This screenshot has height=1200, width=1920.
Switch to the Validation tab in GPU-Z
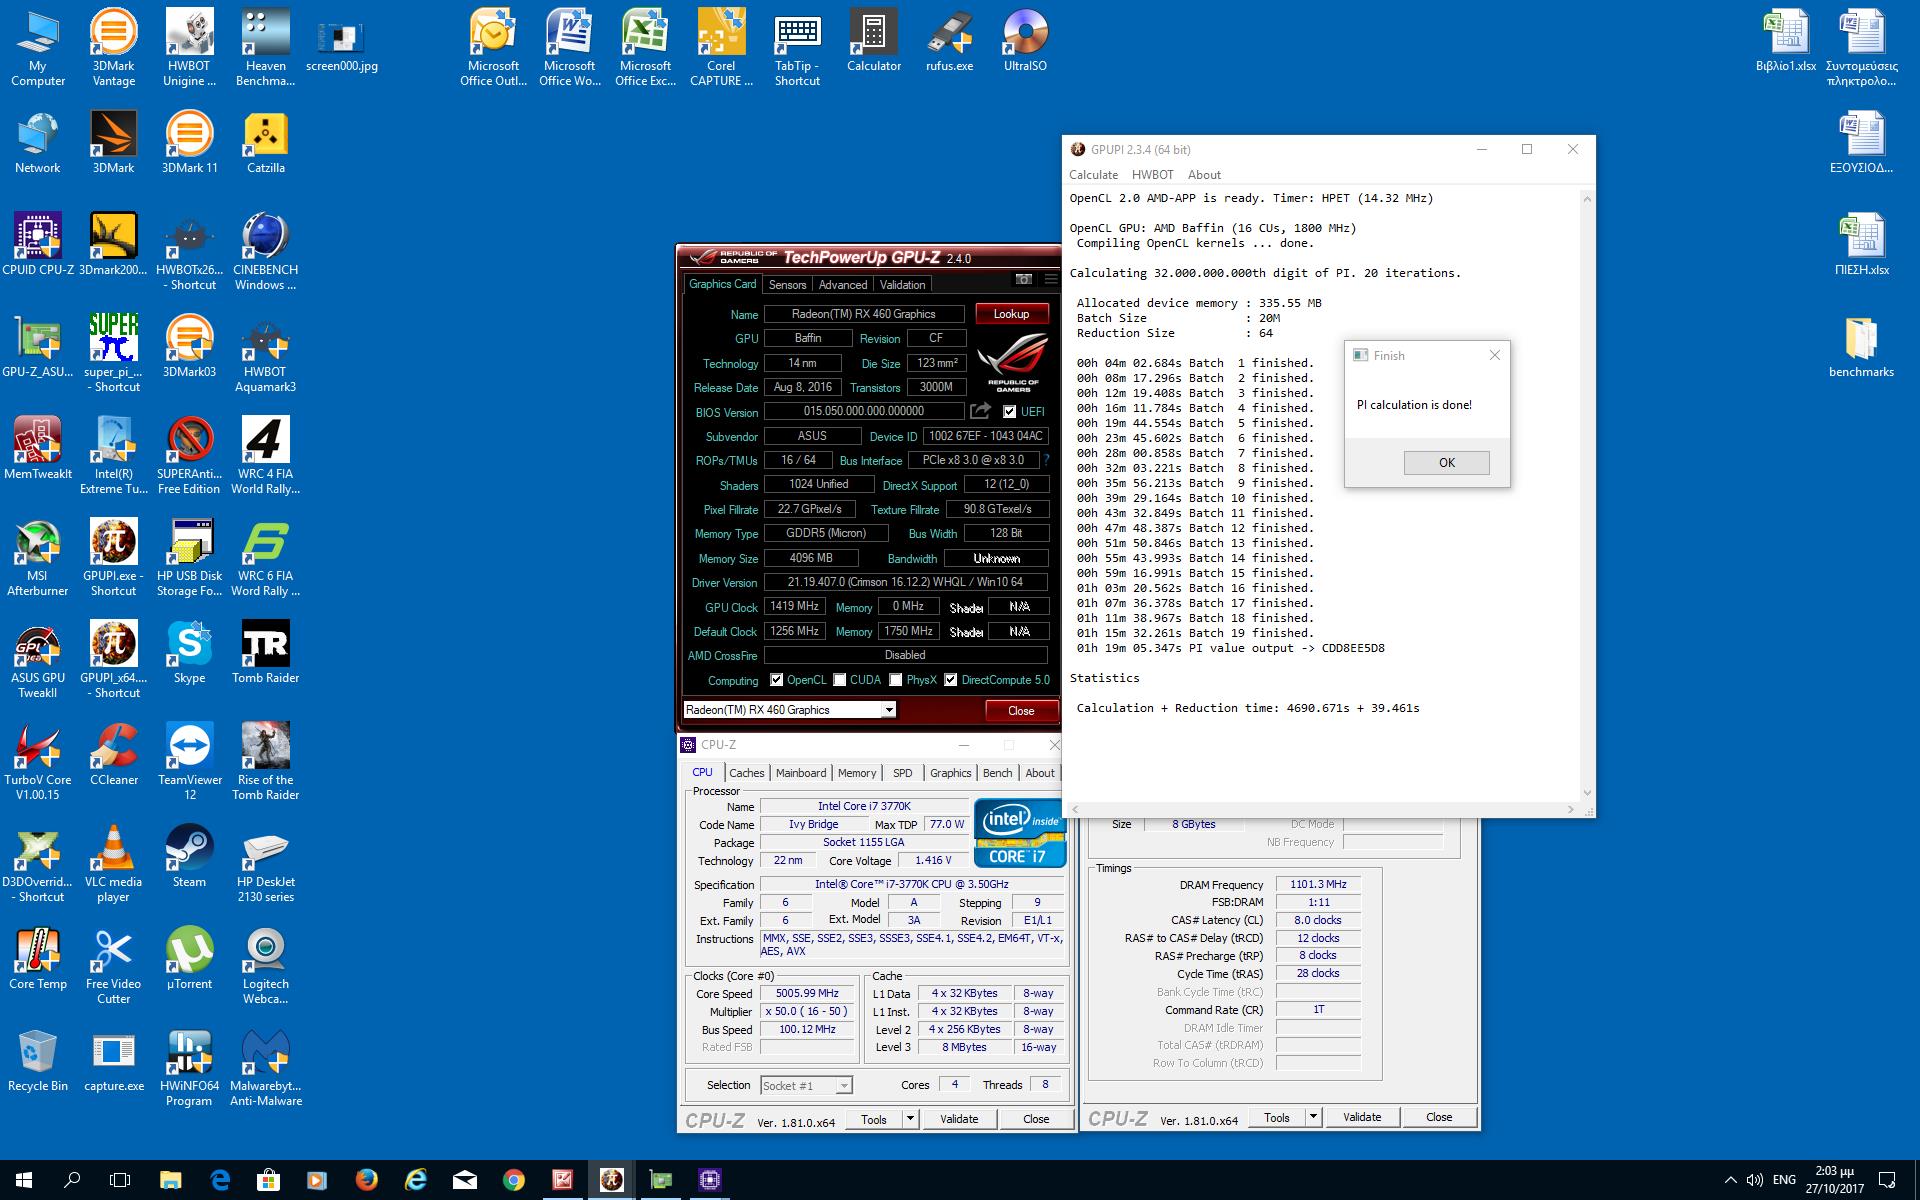point(902,285)
